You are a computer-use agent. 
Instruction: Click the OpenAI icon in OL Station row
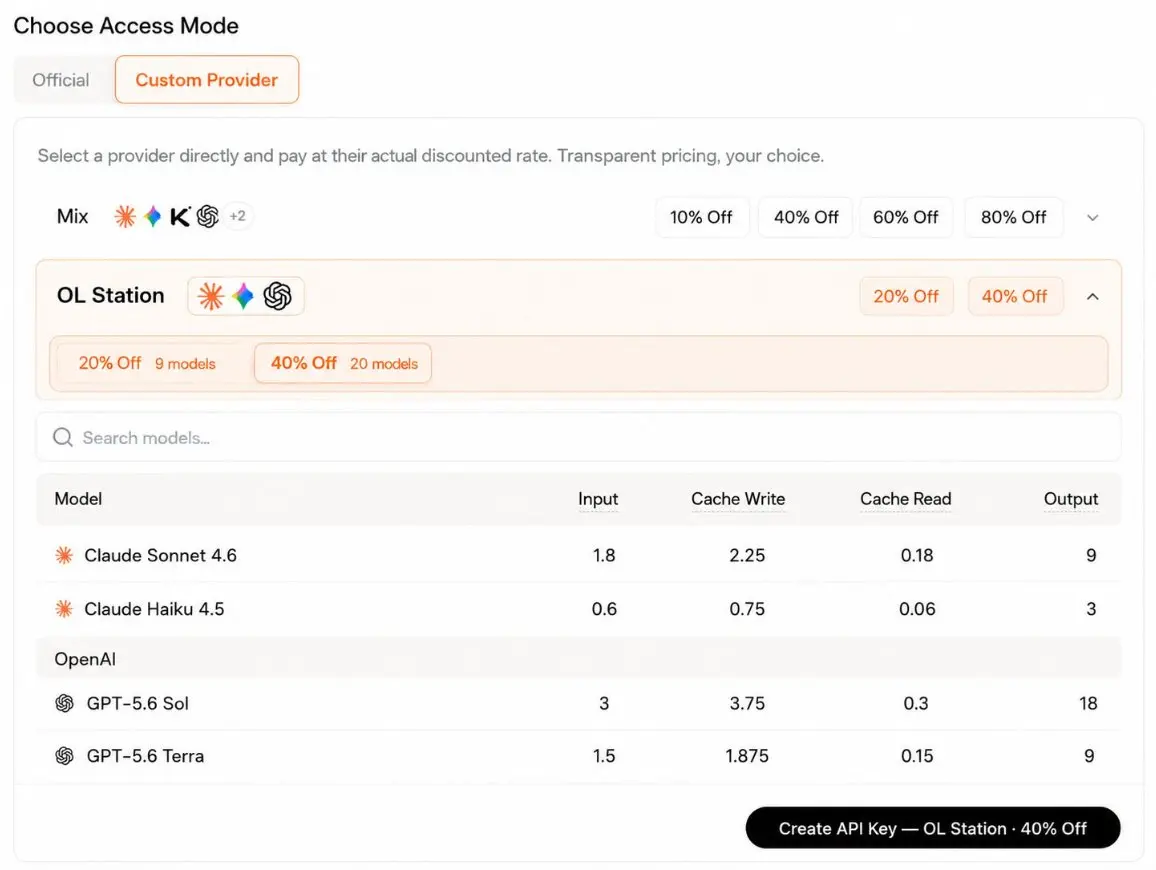pos(277,296)
